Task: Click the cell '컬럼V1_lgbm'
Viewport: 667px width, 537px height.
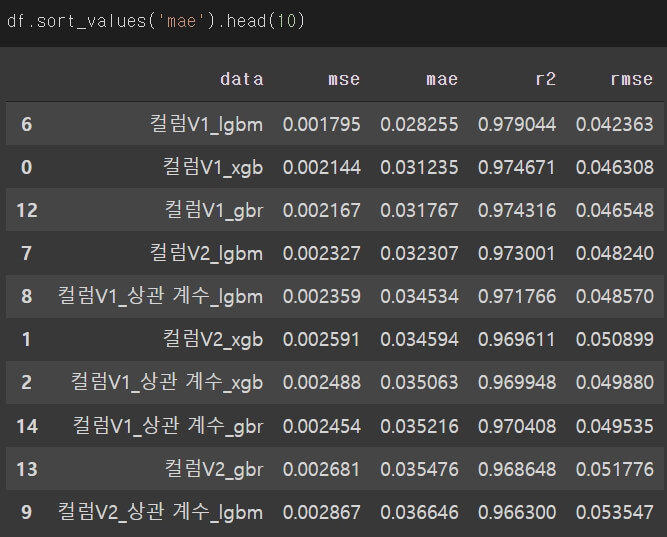Action: [206, 125]
